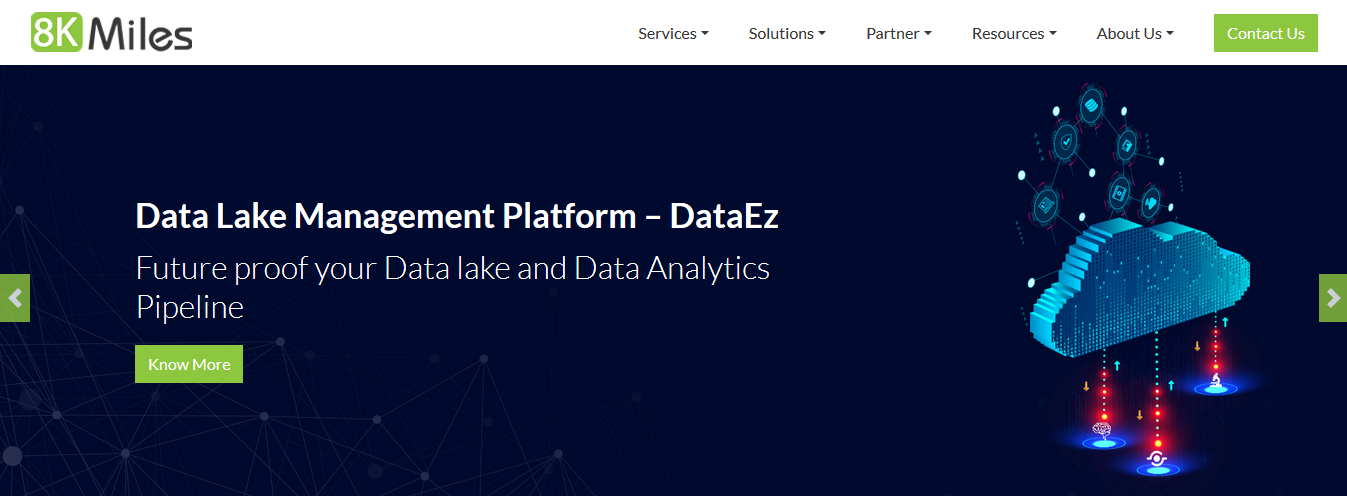Click the Contact Us button
Image resolution: width=1347 pixels, height=496 pixels.
coord(1266,33)
